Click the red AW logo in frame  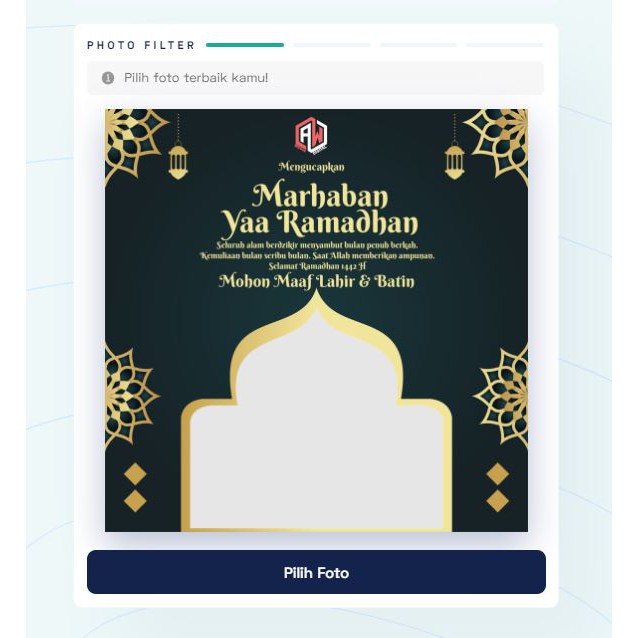[x=311, y=135]
